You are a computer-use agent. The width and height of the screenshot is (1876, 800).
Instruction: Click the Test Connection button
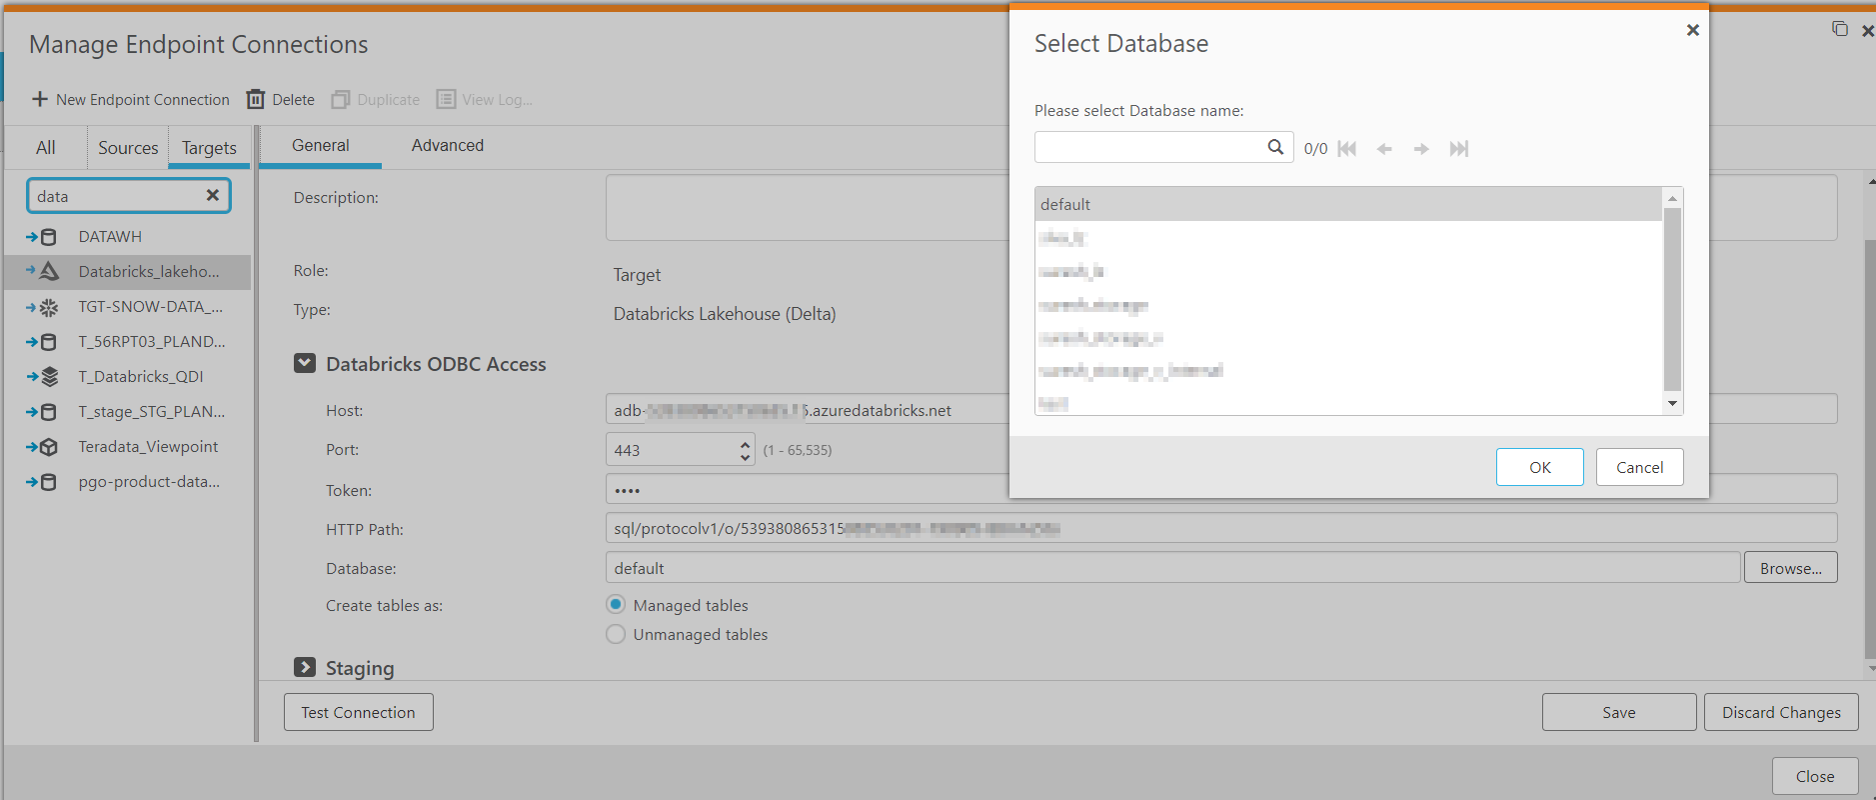tap(358, 712)
